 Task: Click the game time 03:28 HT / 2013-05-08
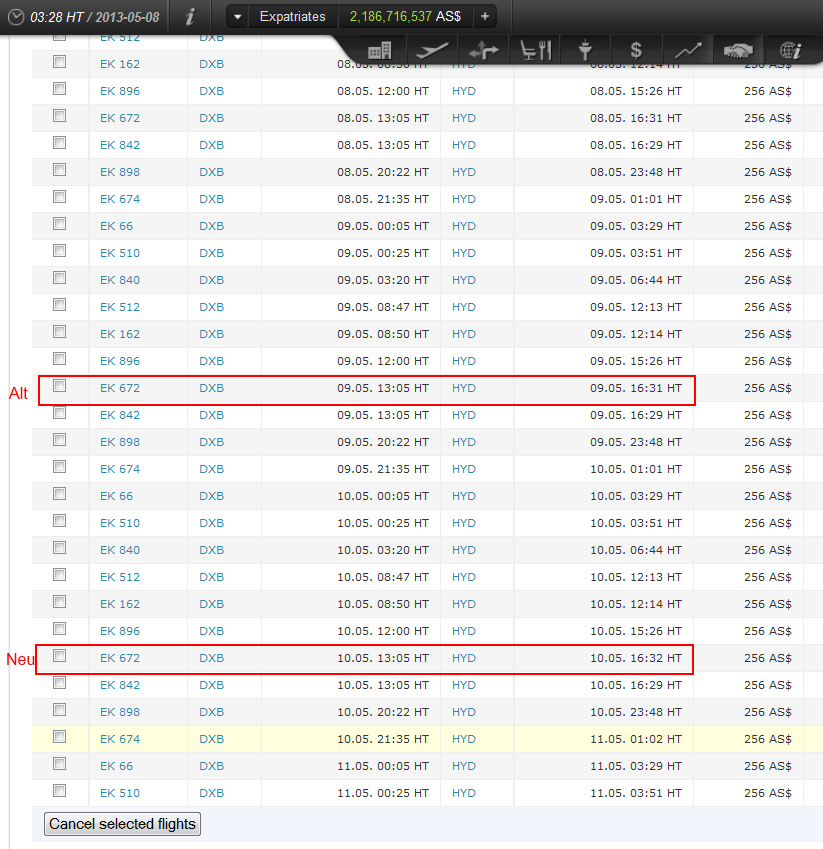point(95,17)
